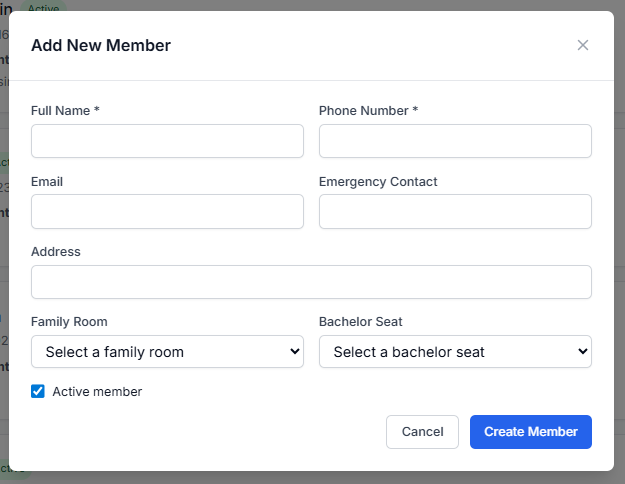The width and height of the screenshot is (625, 484).
Task: Uncheck the Active member checkbox
Action: pos(38,392)
